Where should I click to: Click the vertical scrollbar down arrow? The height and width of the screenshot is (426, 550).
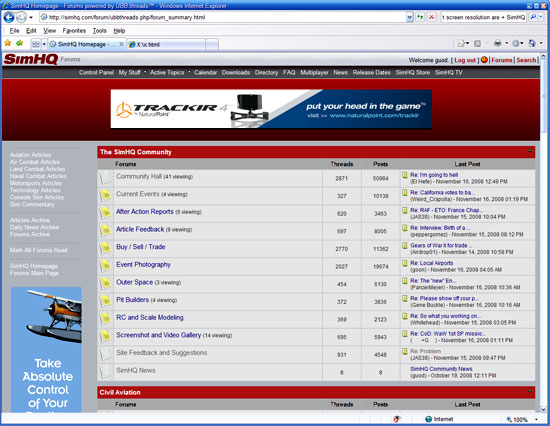point(543,409)
